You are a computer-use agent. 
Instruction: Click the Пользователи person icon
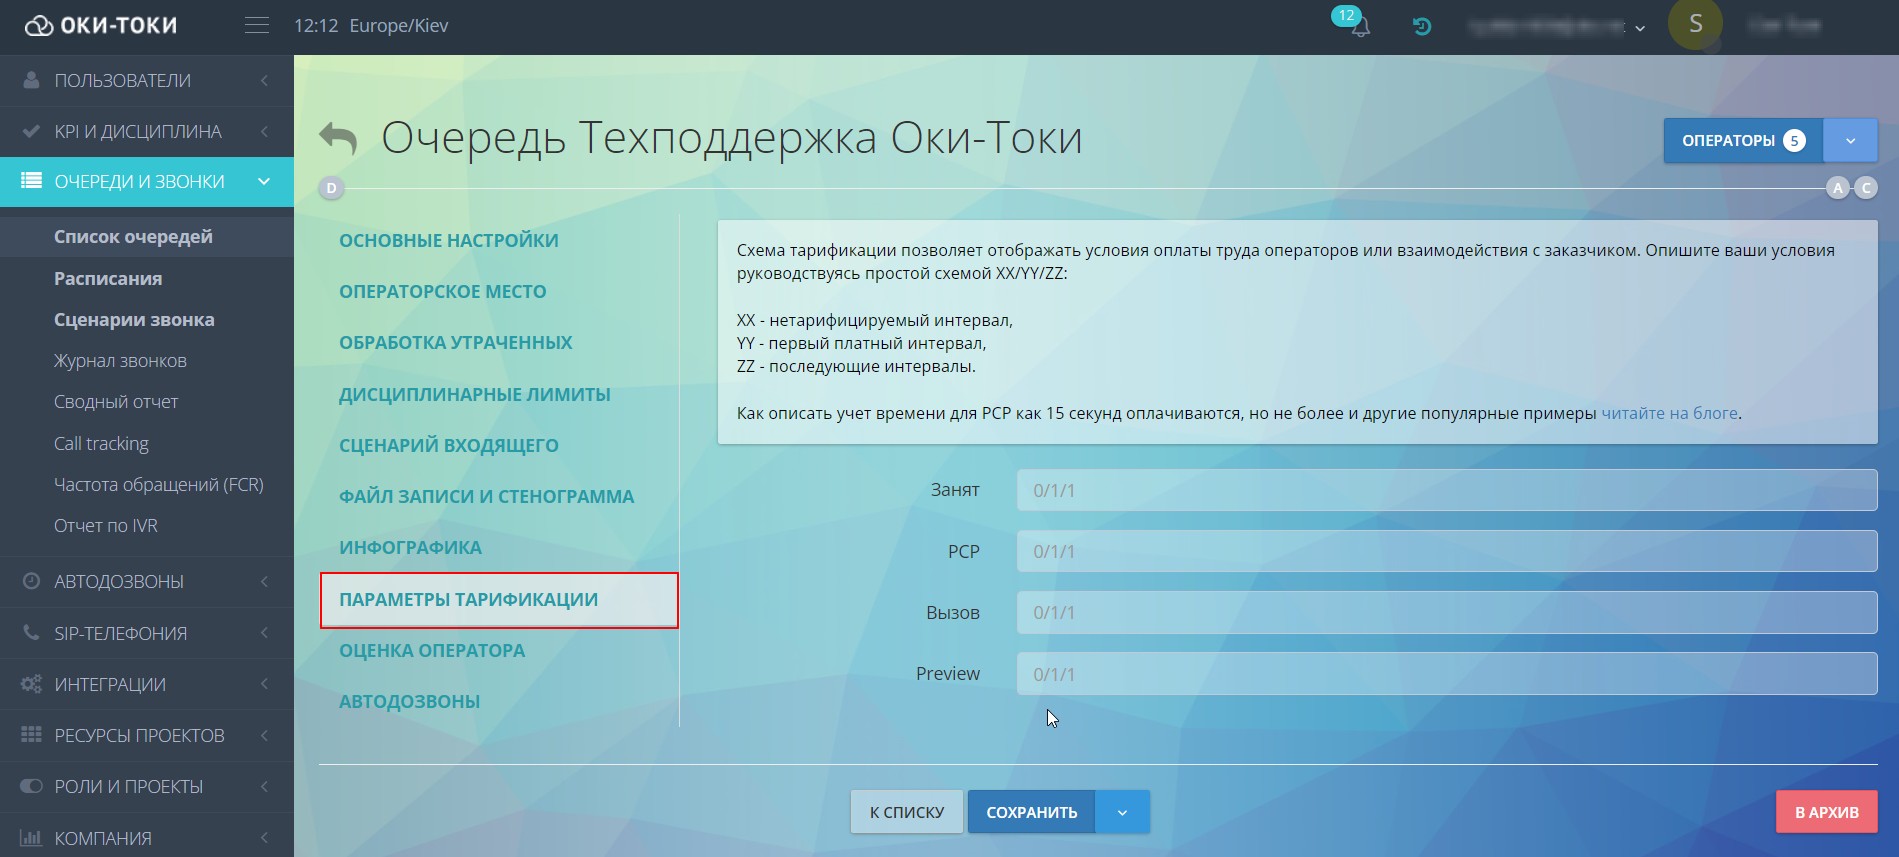[x=31, y=80]
